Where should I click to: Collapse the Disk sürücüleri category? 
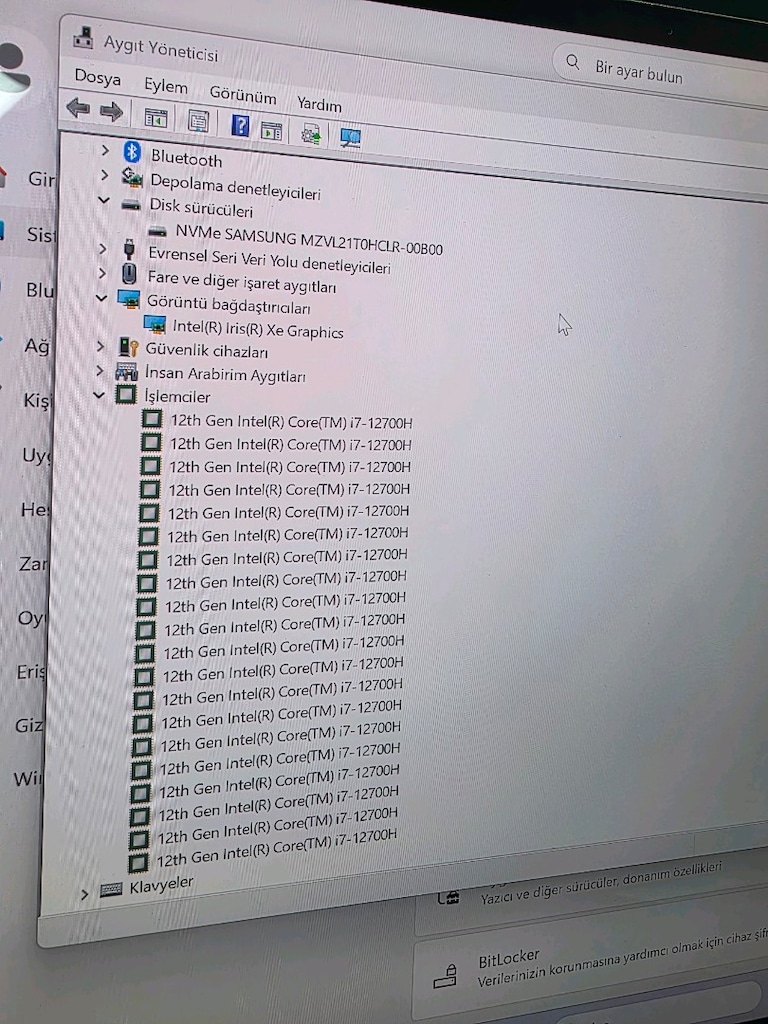point(103,200)
